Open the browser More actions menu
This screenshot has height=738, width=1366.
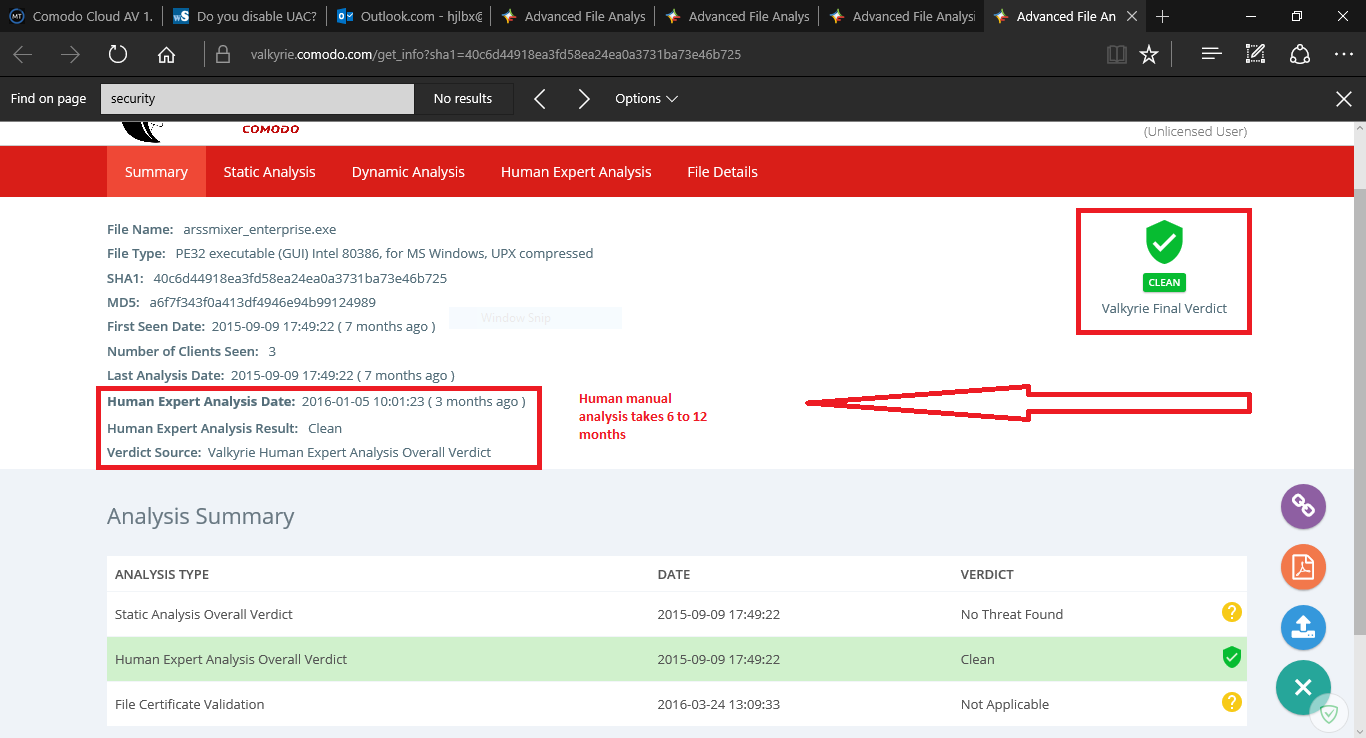coord(1344,55)
